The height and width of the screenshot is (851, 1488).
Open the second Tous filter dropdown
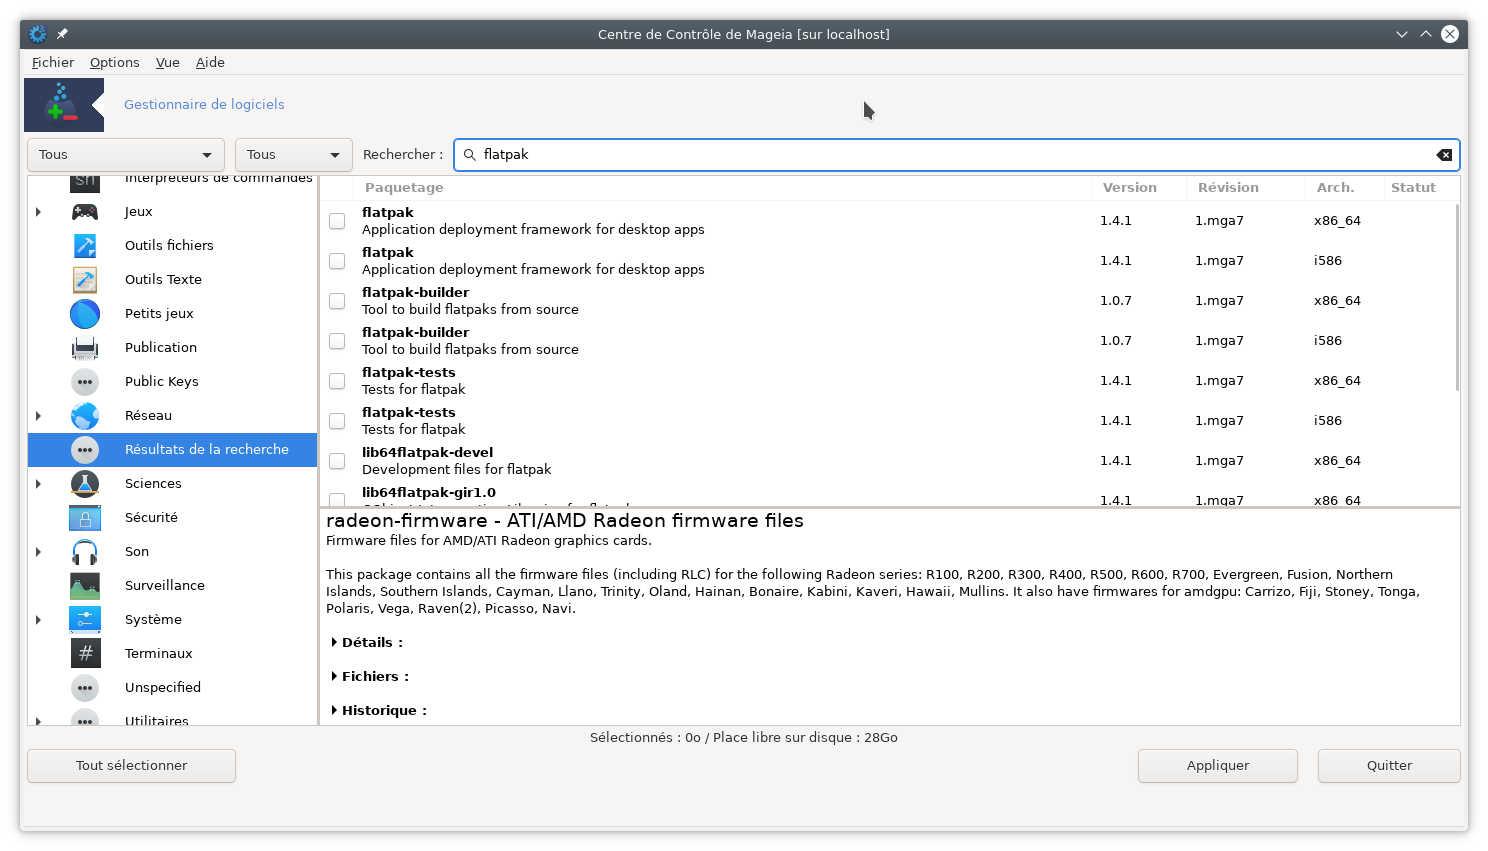tap(294, 155)
